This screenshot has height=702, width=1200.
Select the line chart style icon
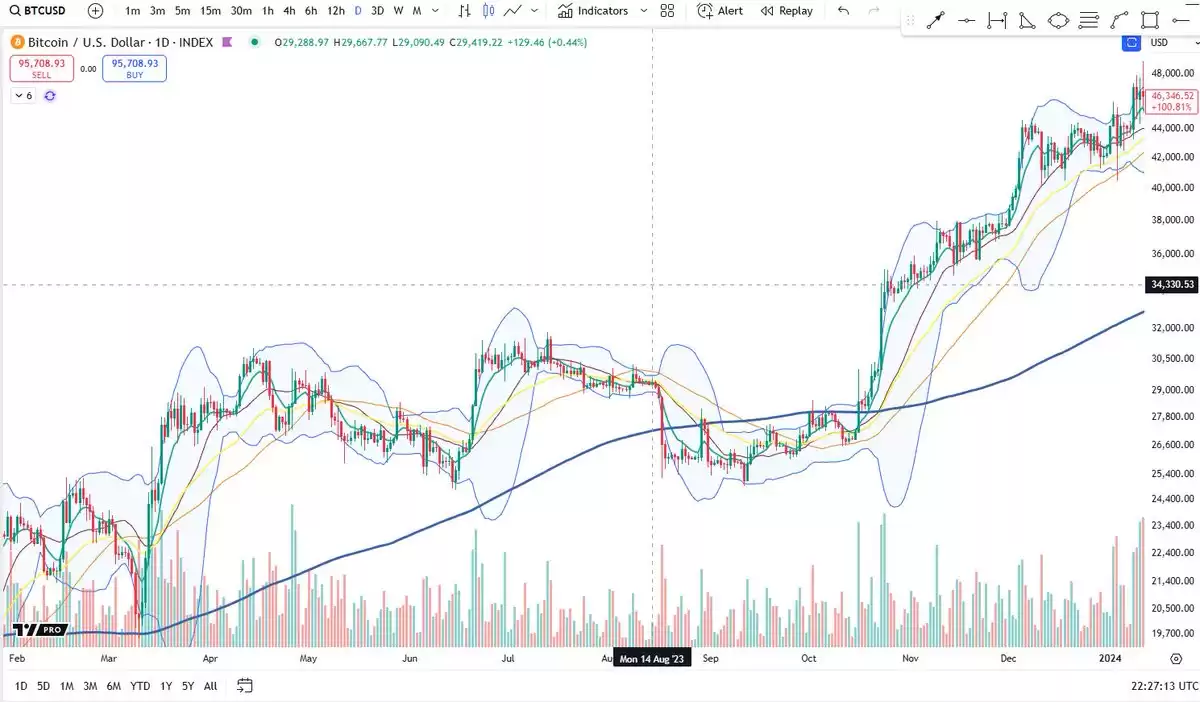coord(513,10)
